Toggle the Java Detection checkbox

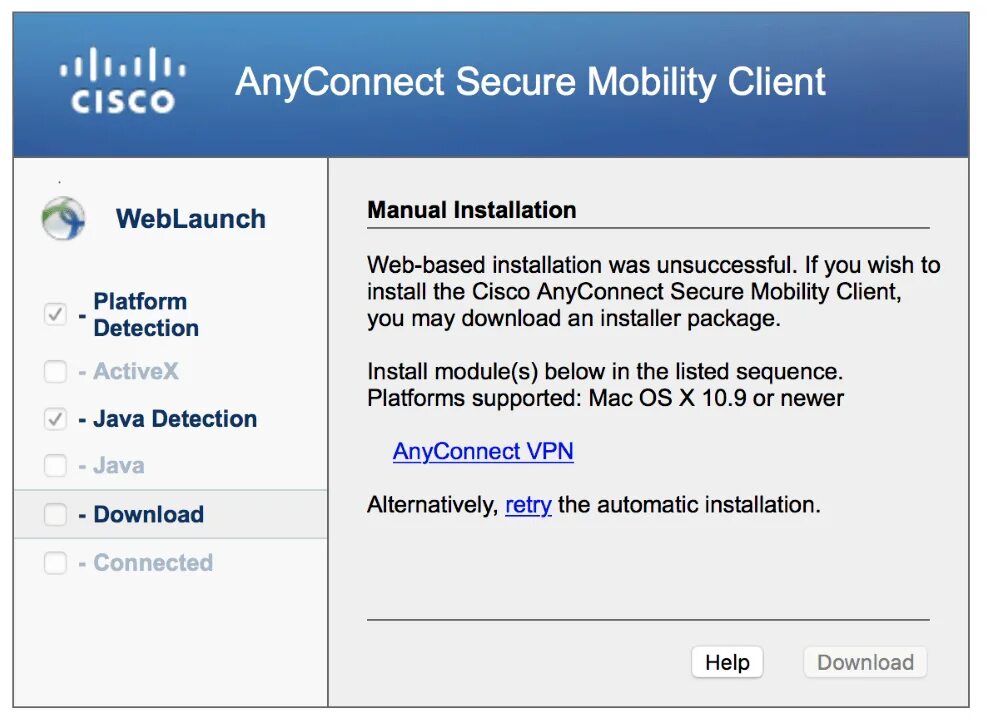[55, 419]
